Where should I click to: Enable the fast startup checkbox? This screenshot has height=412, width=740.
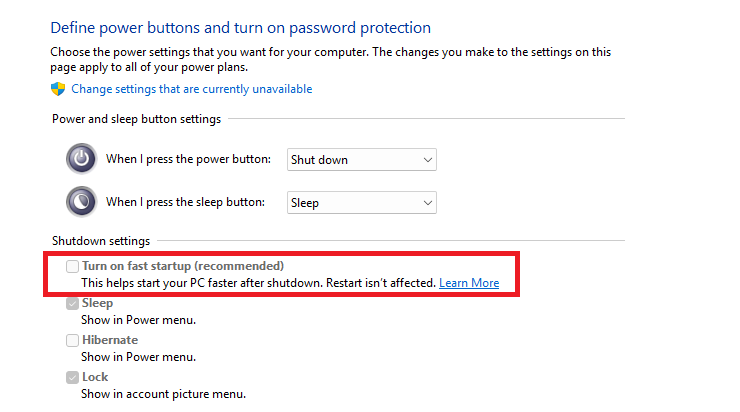click(72, 266)
